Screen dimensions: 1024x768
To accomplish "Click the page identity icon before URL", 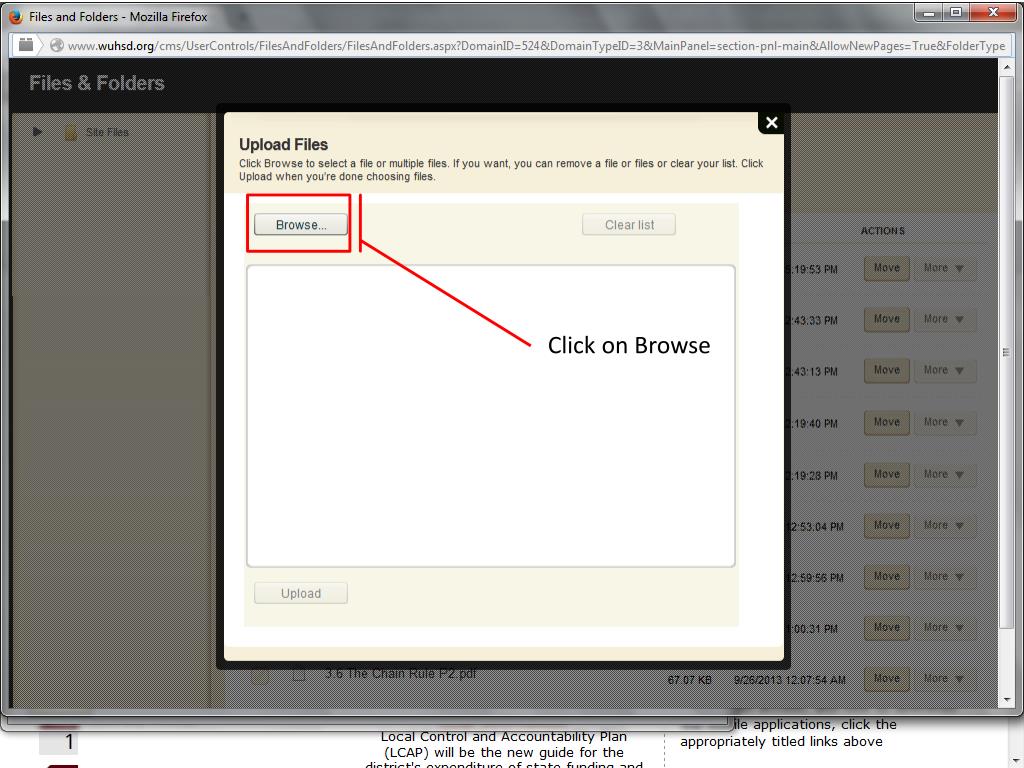I will 25,45.
